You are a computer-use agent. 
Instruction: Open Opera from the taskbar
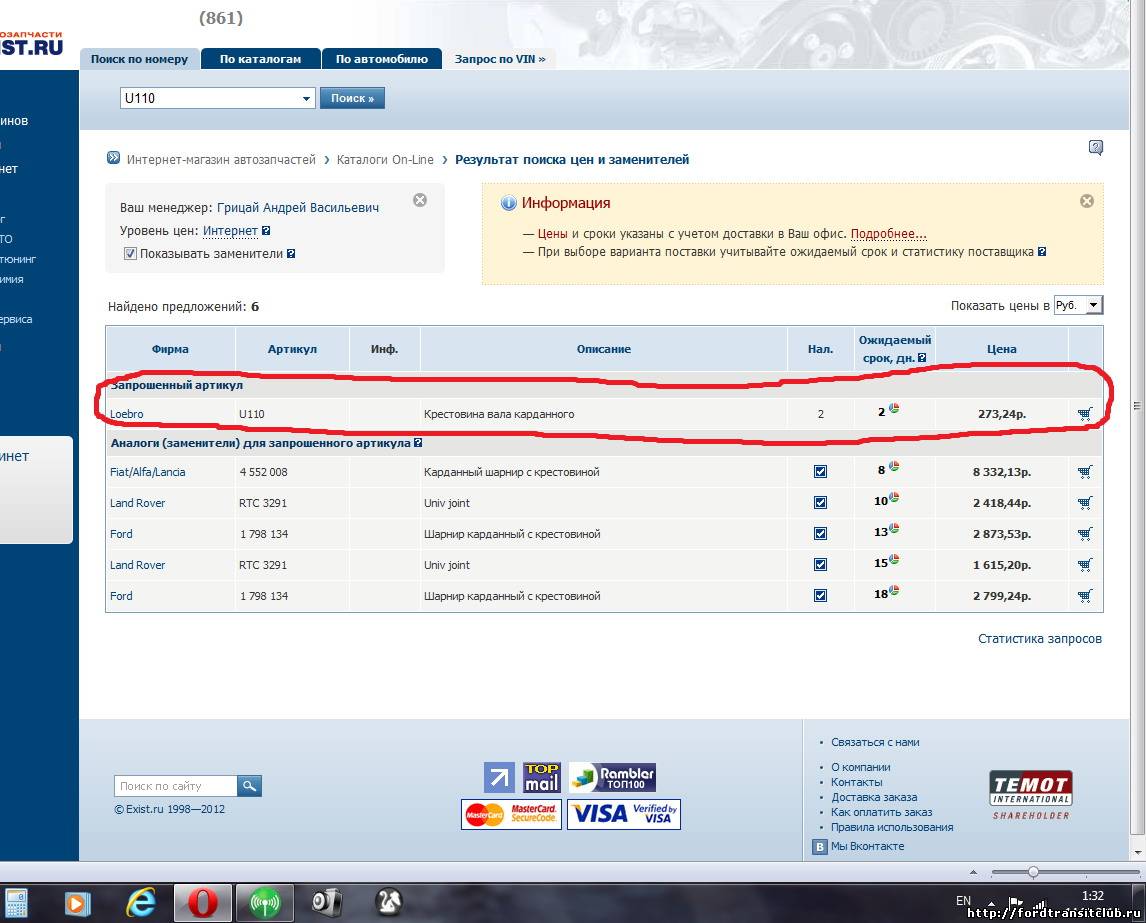202,903
